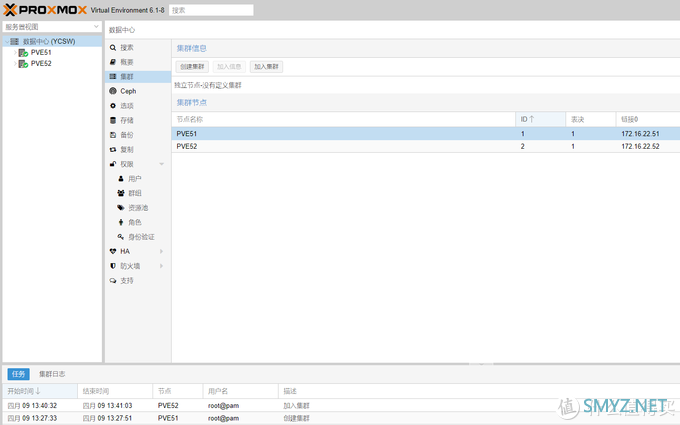680x425 pixels.
Task: Click the 结束时间 column header
Action: click(x=115, y=391)
